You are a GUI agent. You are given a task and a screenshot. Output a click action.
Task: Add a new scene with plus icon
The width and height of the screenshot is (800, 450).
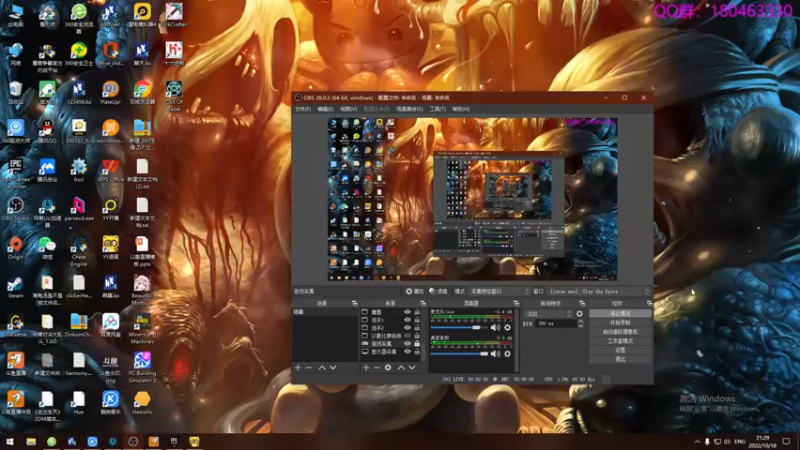pos(298,367)
